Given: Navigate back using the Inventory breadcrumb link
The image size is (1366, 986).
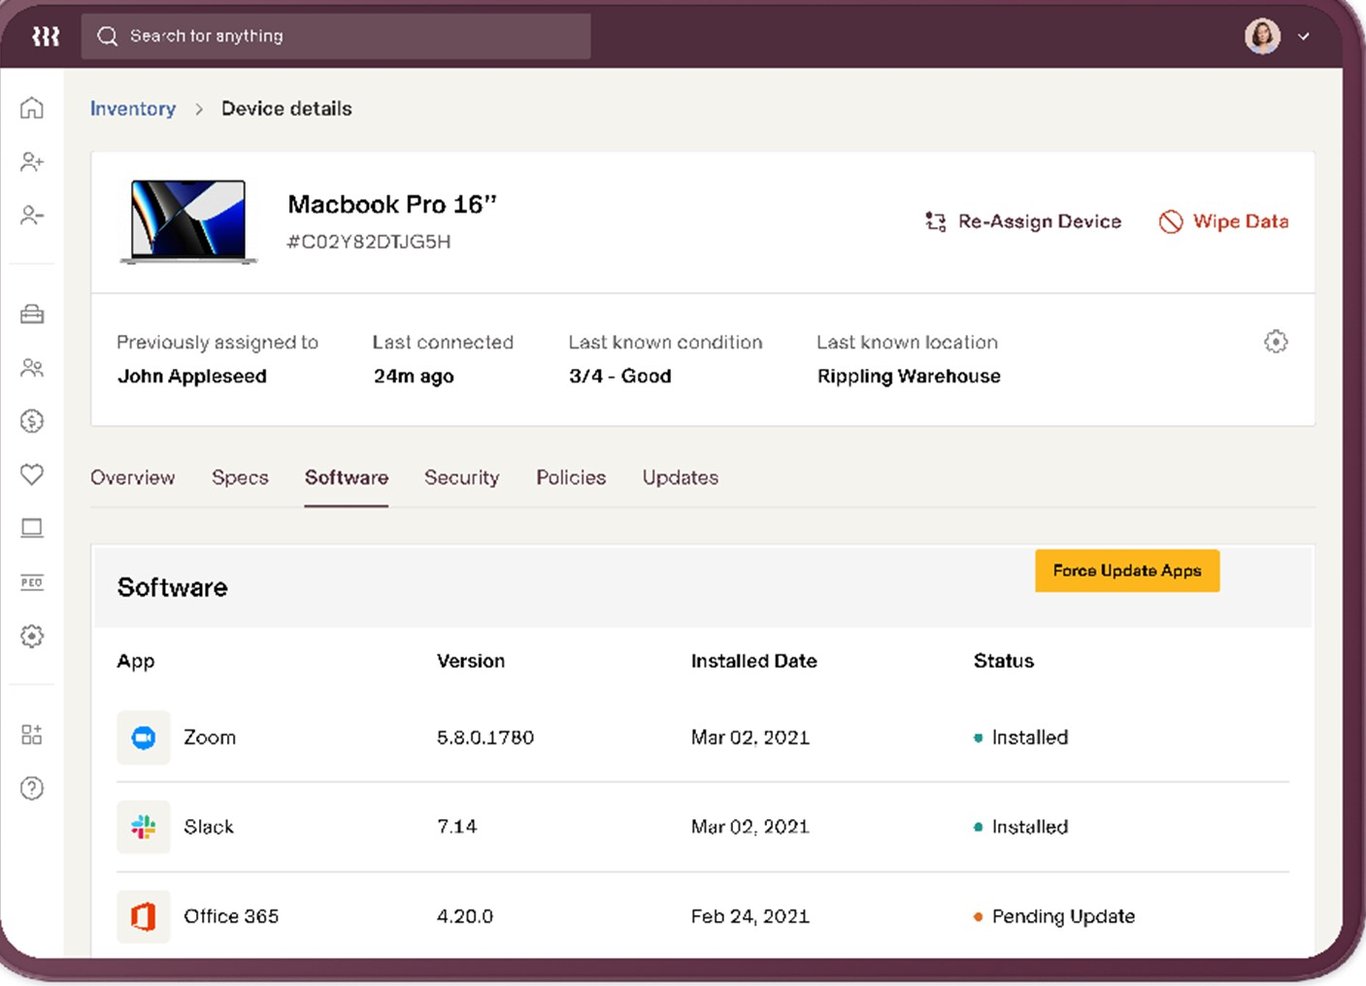Looking at the screenshot, I should [133, 108].
